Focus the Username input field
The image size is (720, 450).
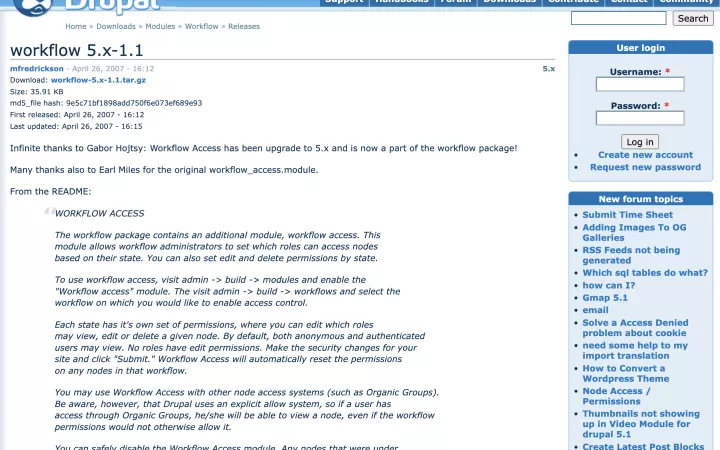click(x=640, y=84)
